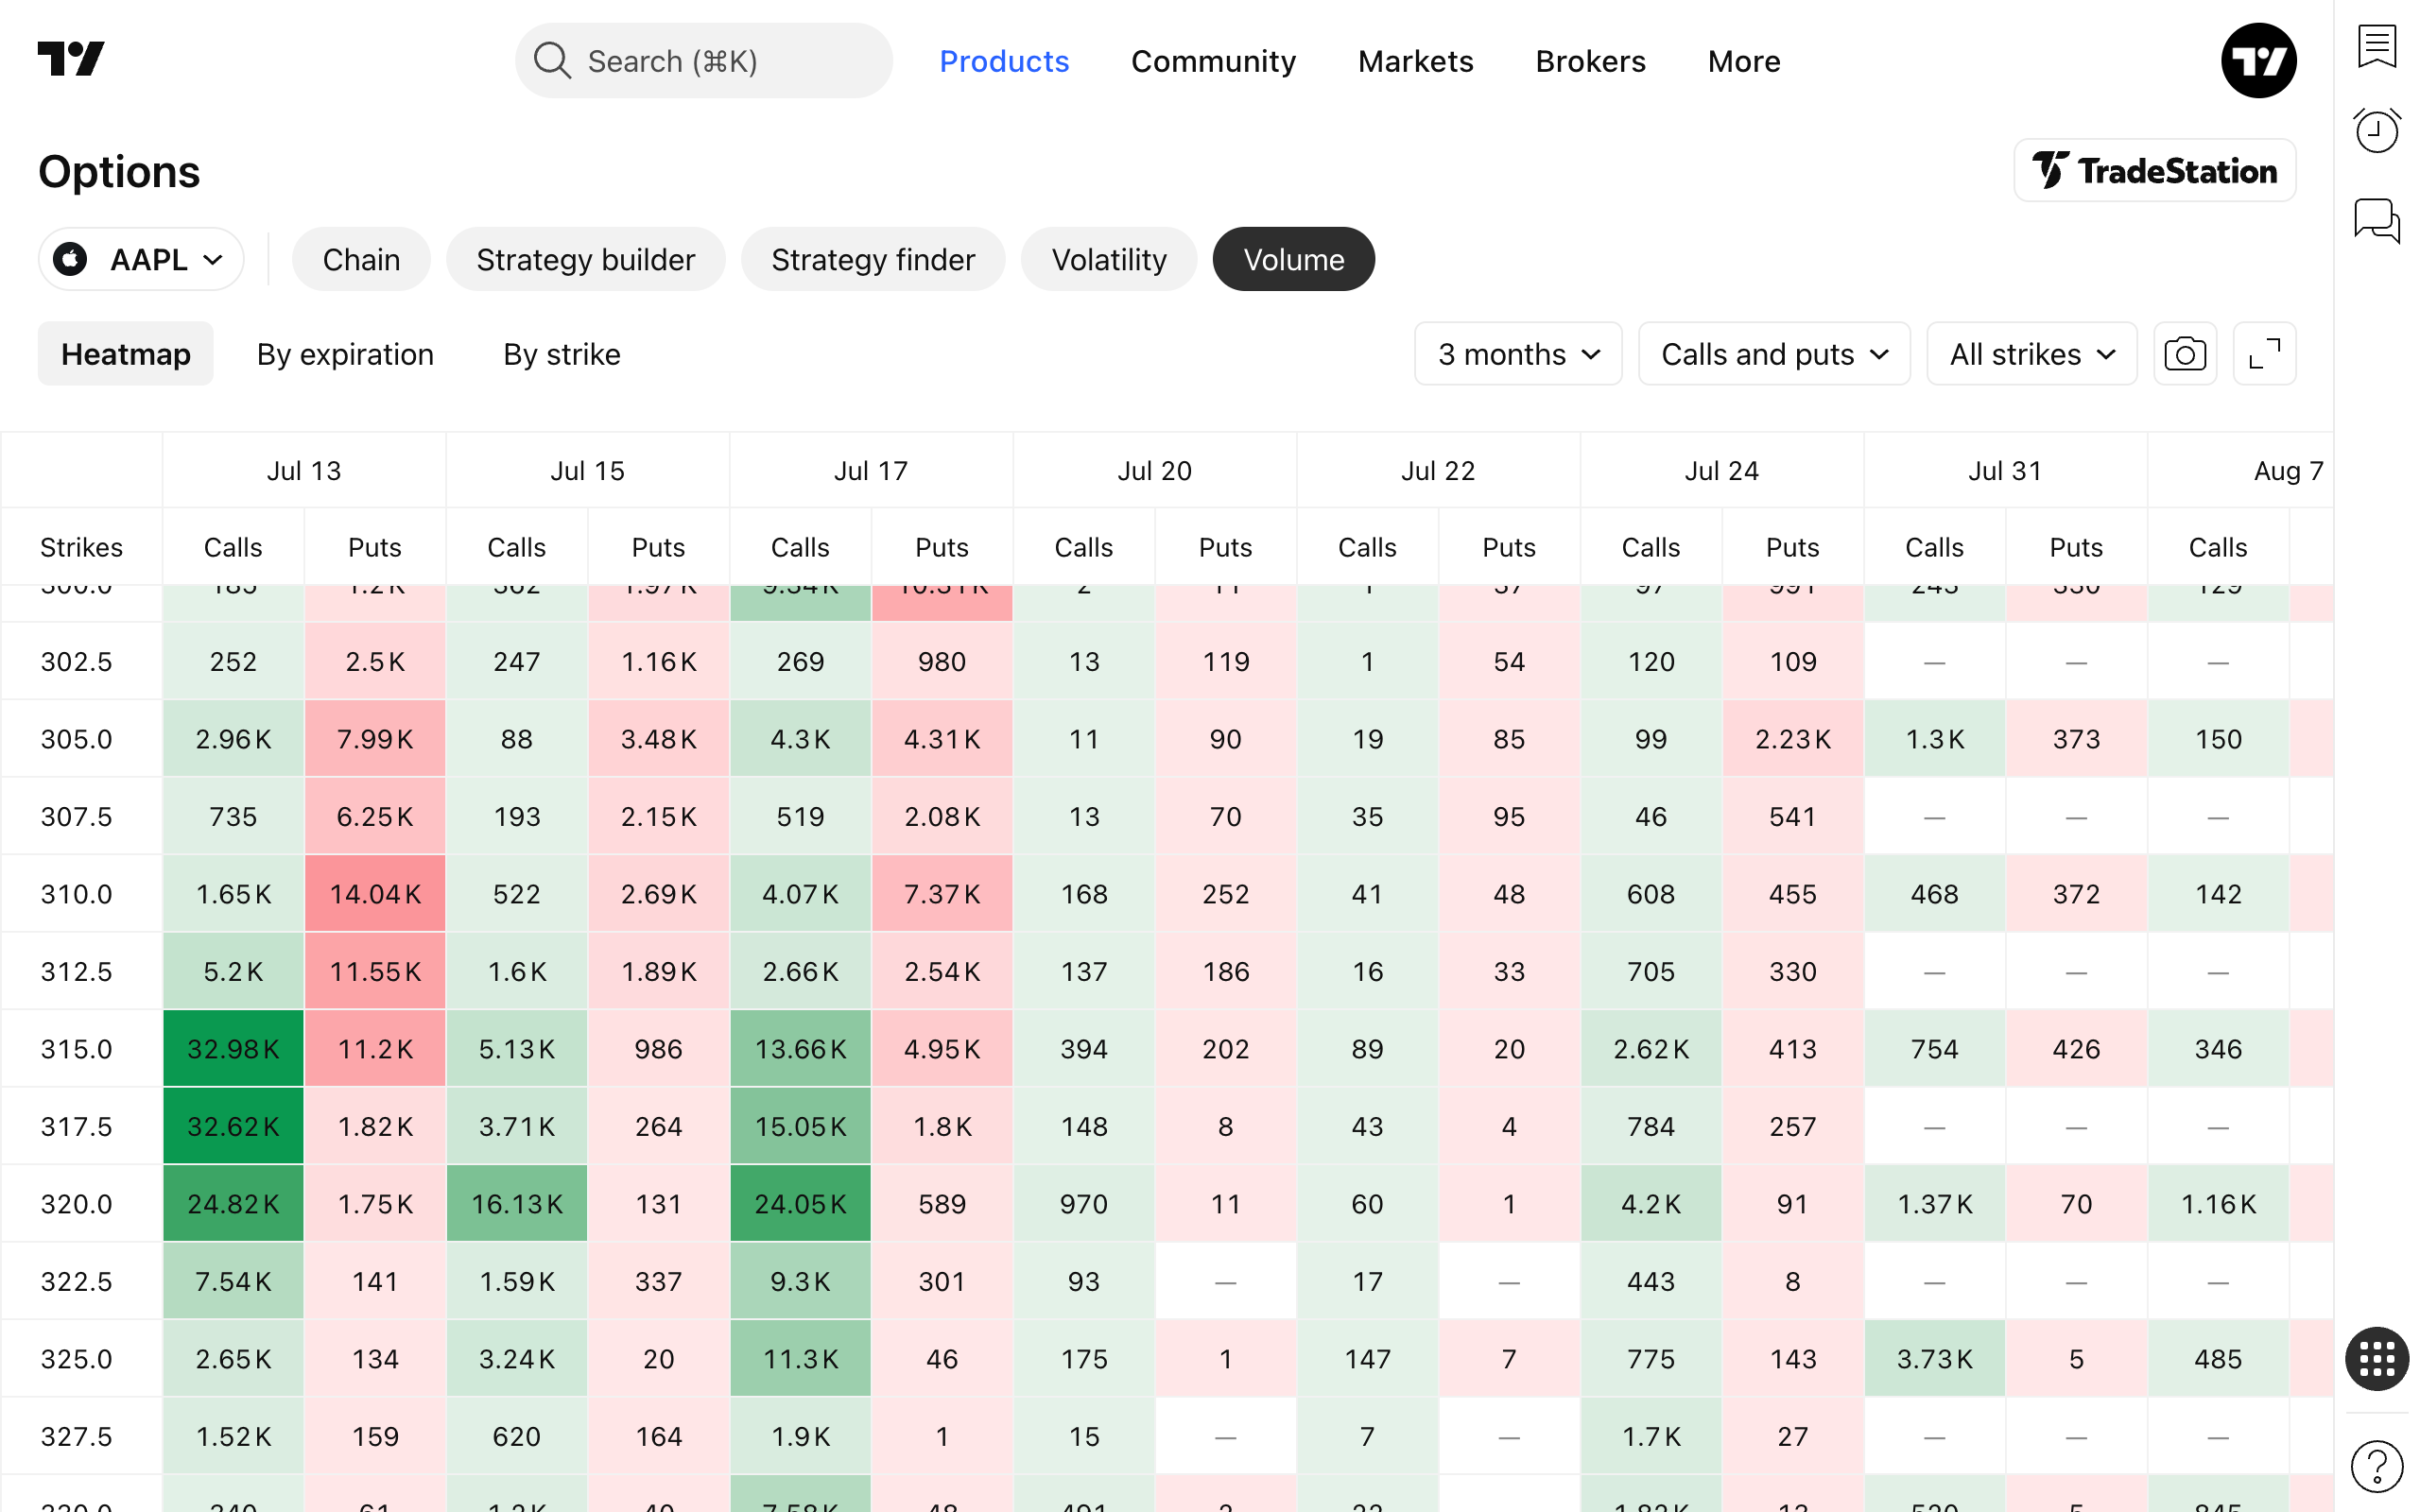Click the TradeStation broker button
The width and height of the screenshot is (2420, 1512).
pos(2154,170)
